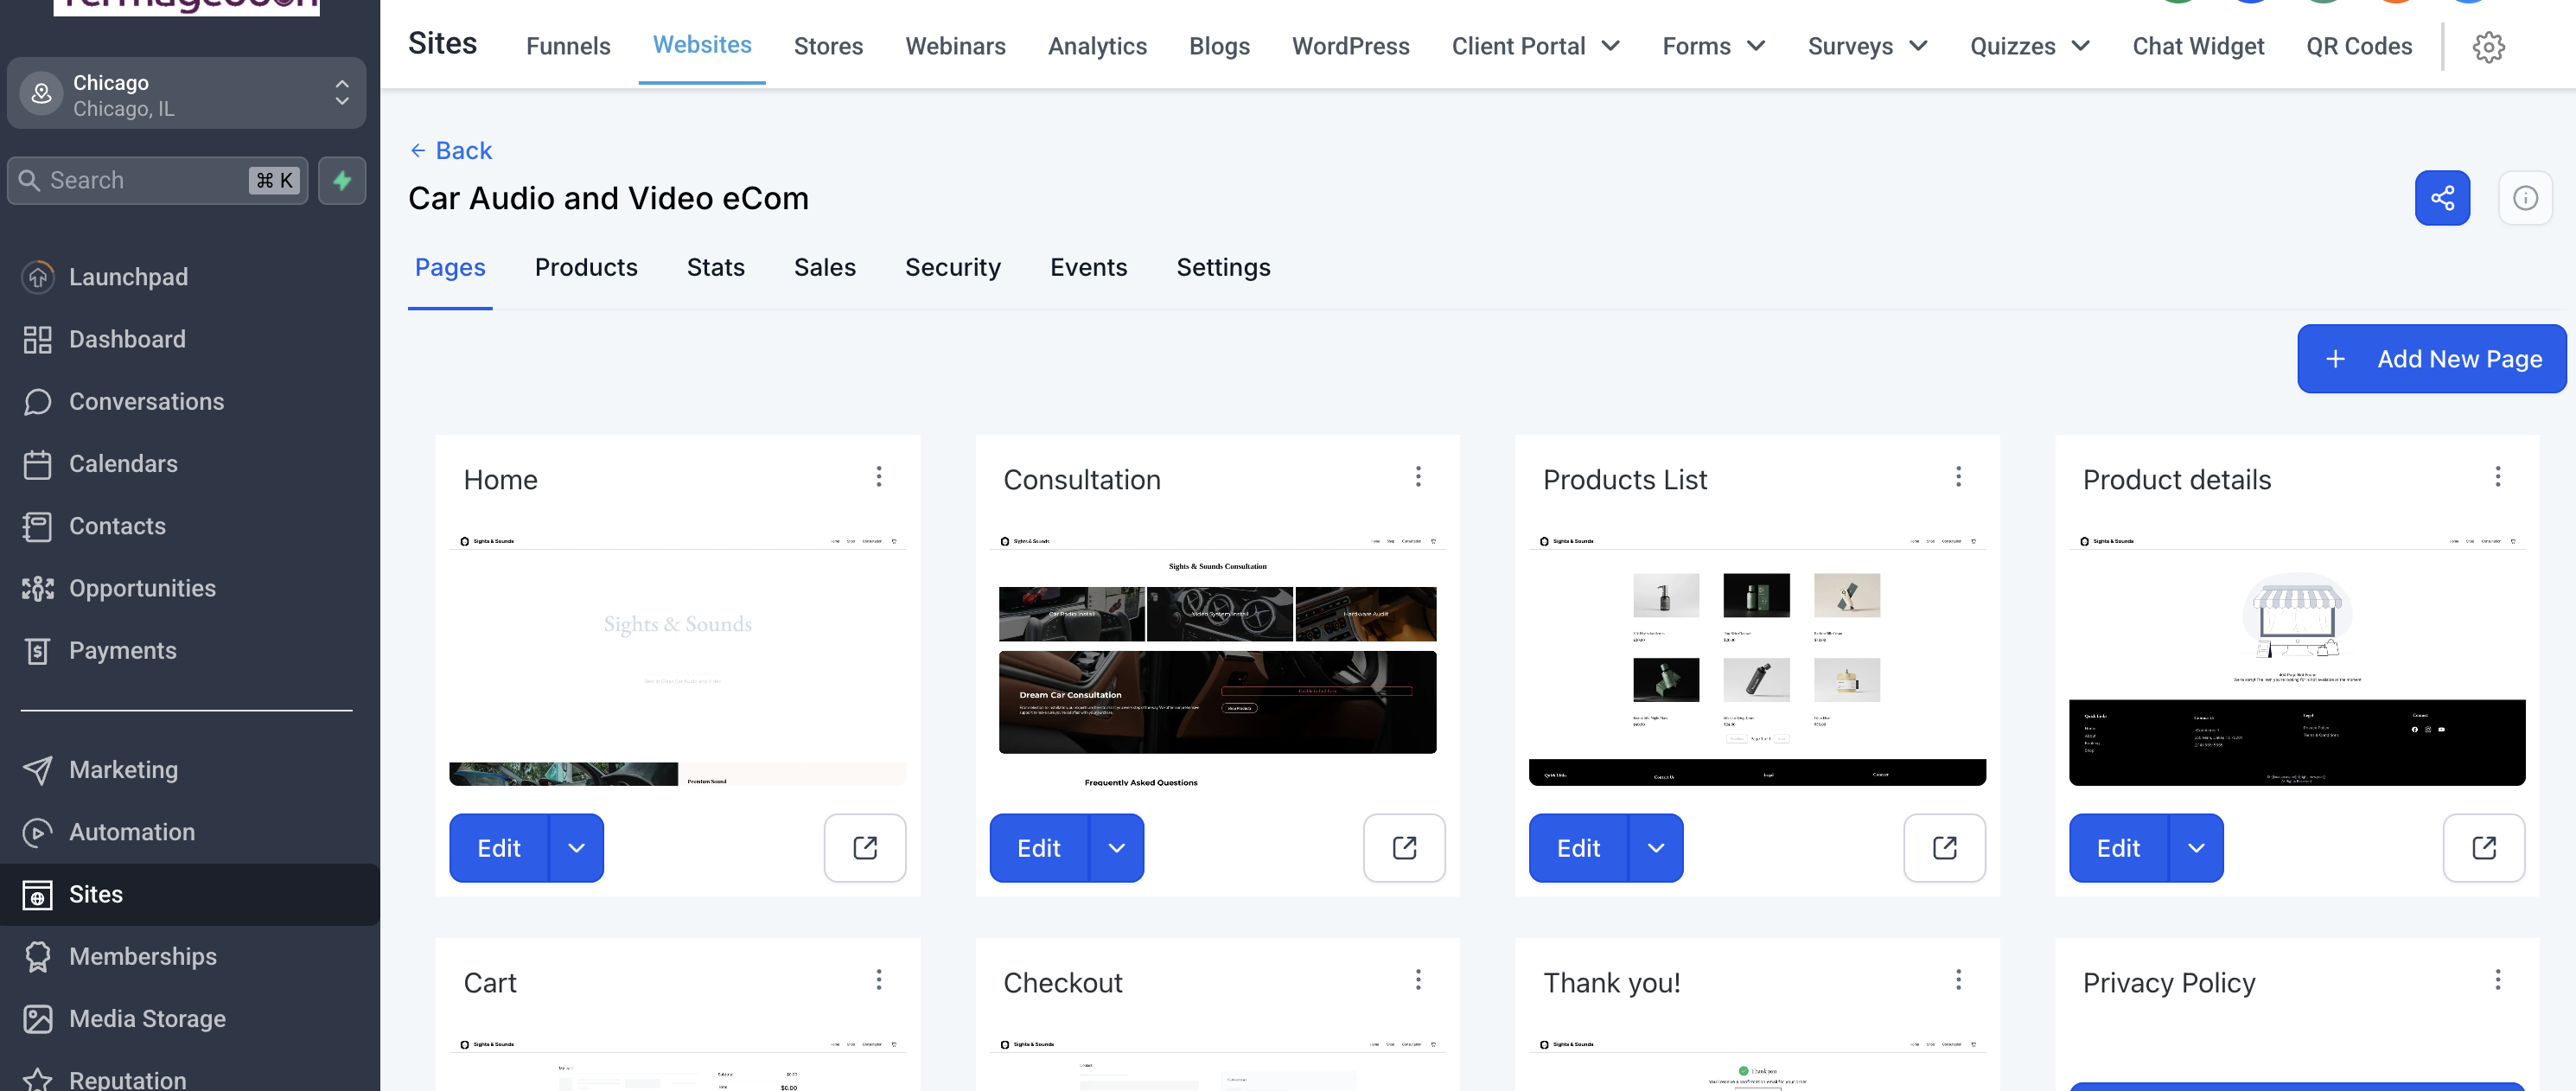The width and height of the screenshot is (2576, 1091).
Task: Open preview icon for Product details page
Action: pos(2483,848)
